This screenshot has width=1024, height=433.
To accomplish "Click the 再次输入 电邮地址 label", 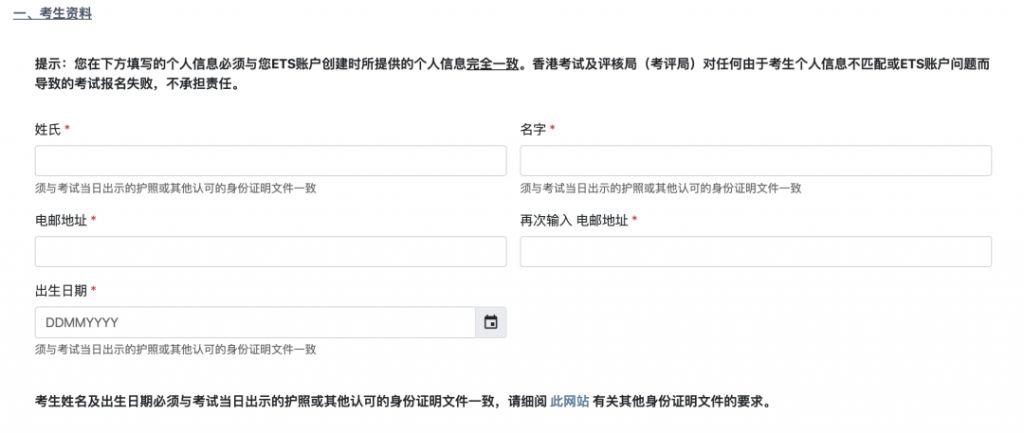I will (x=573, y=220).
